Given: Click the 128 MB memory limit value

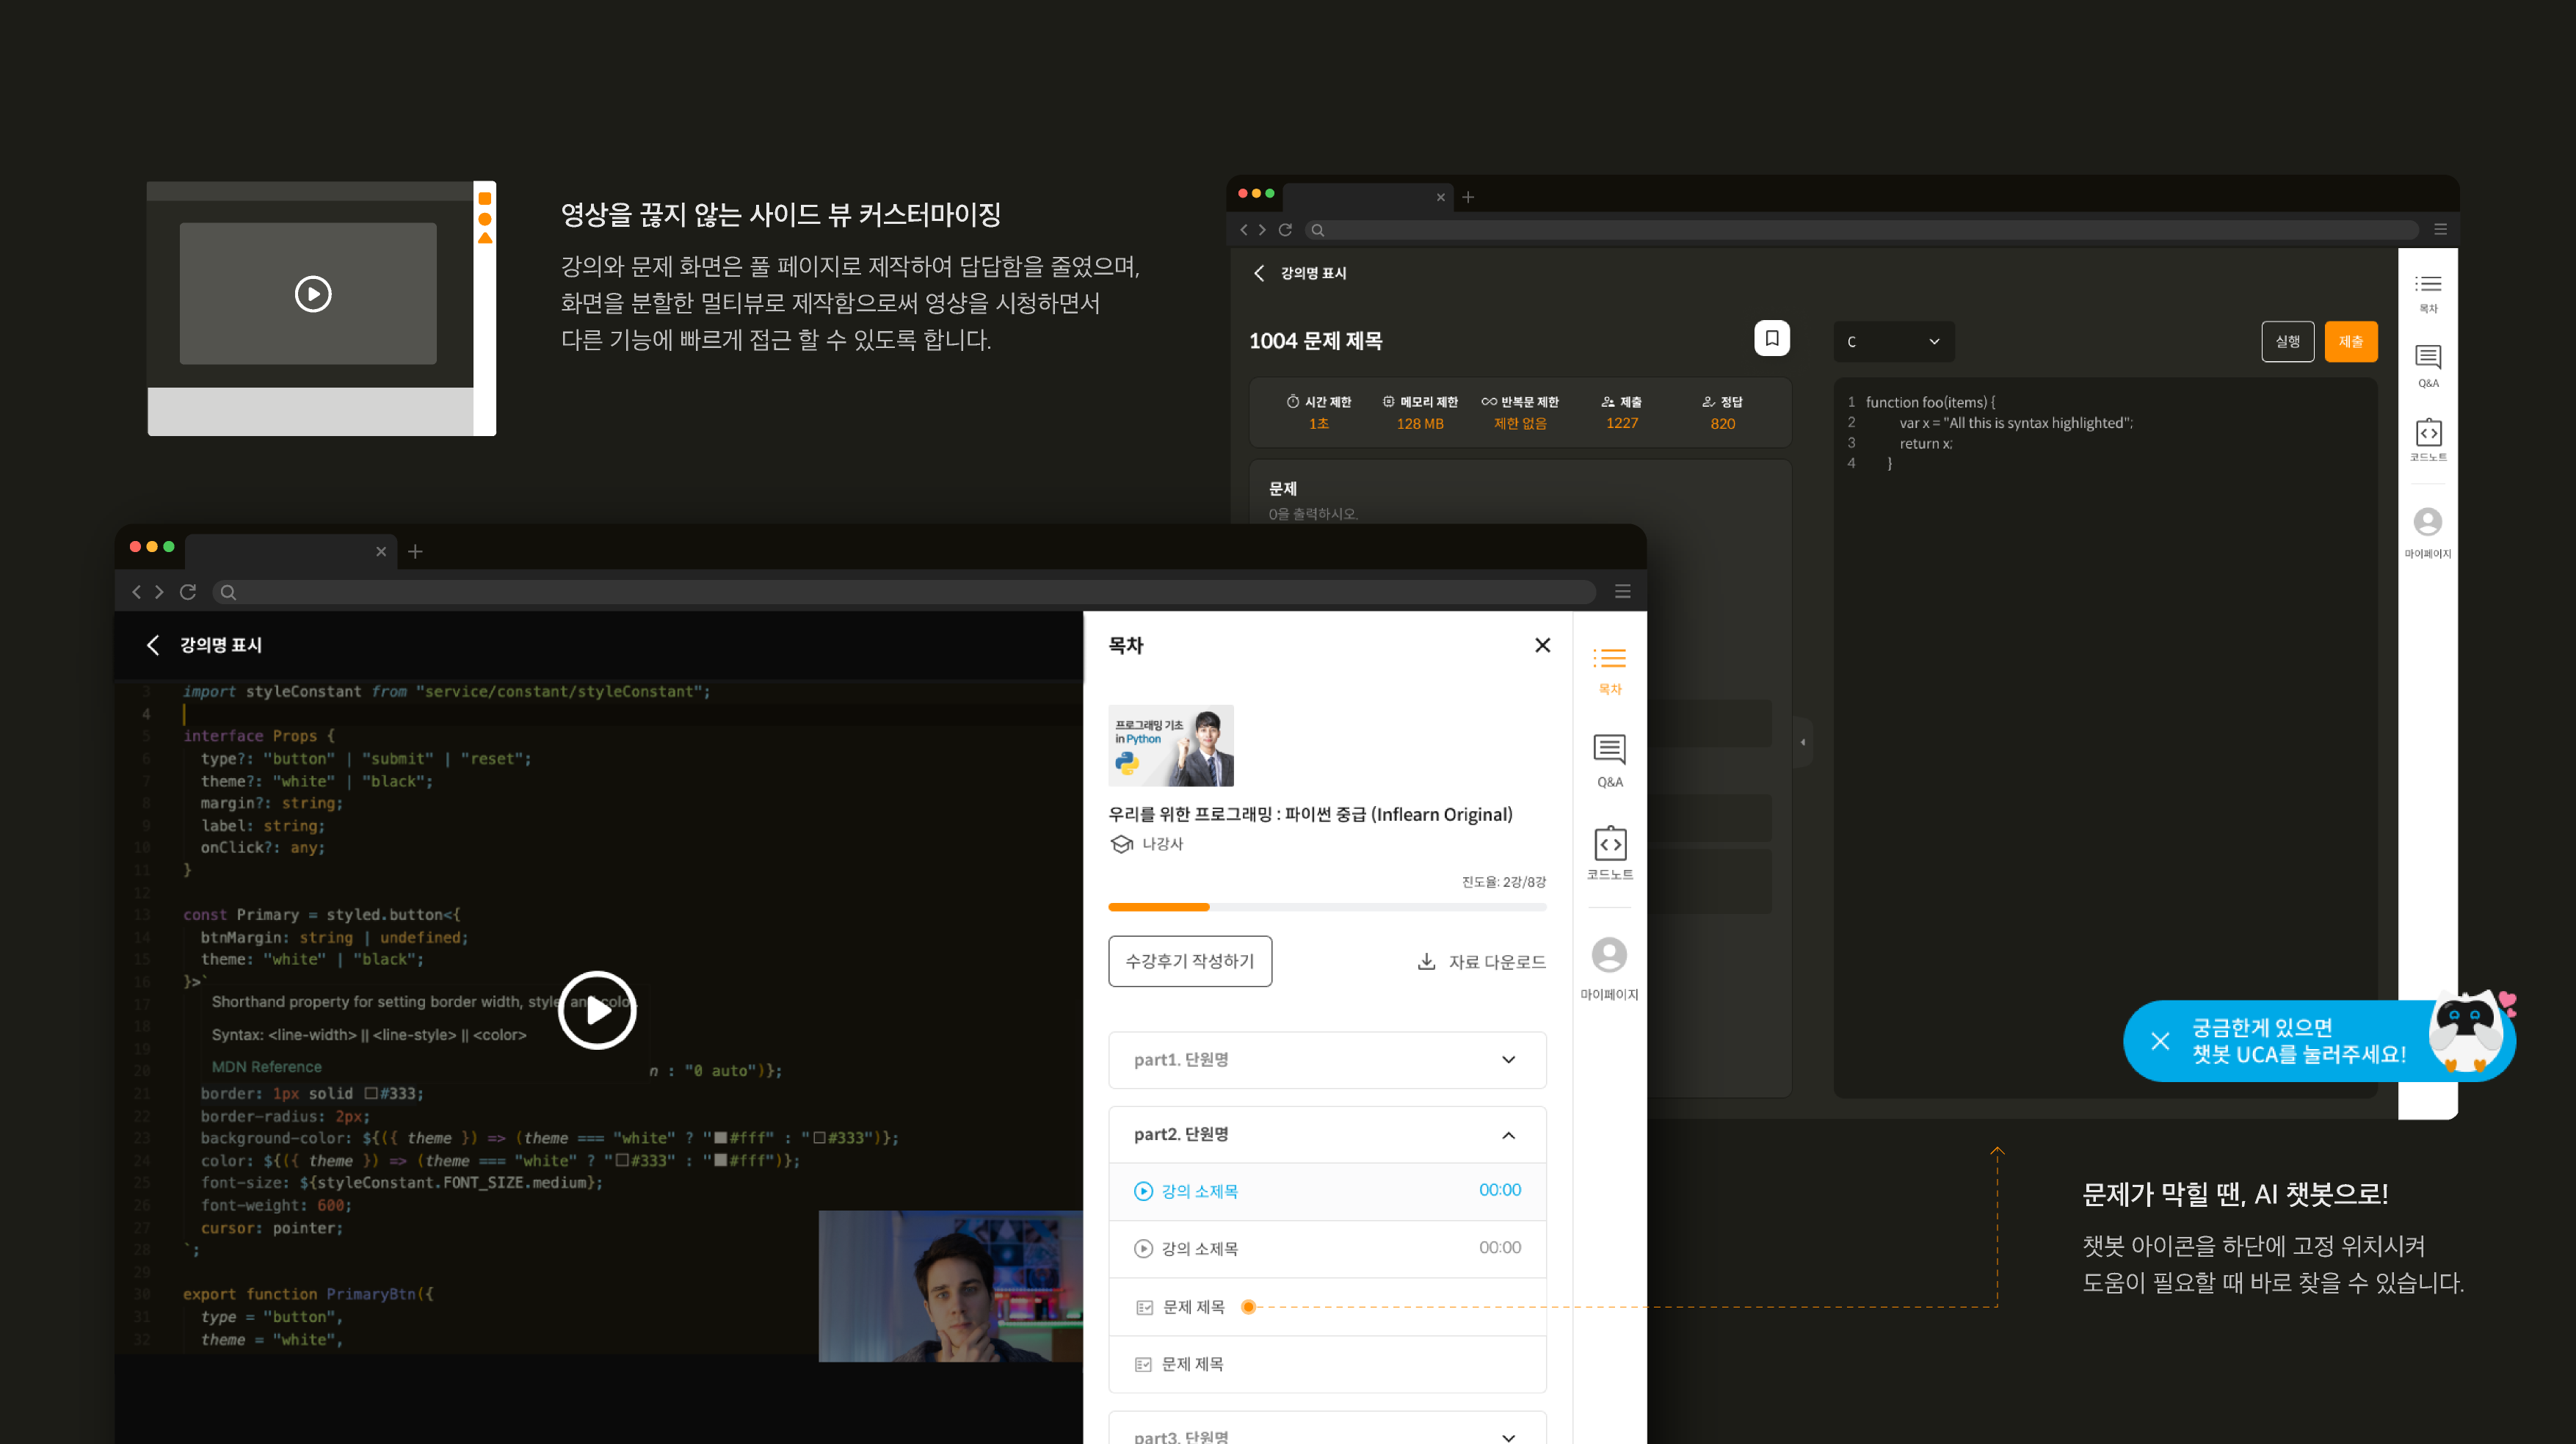Looking at the screenshot, I should 1419,424.
